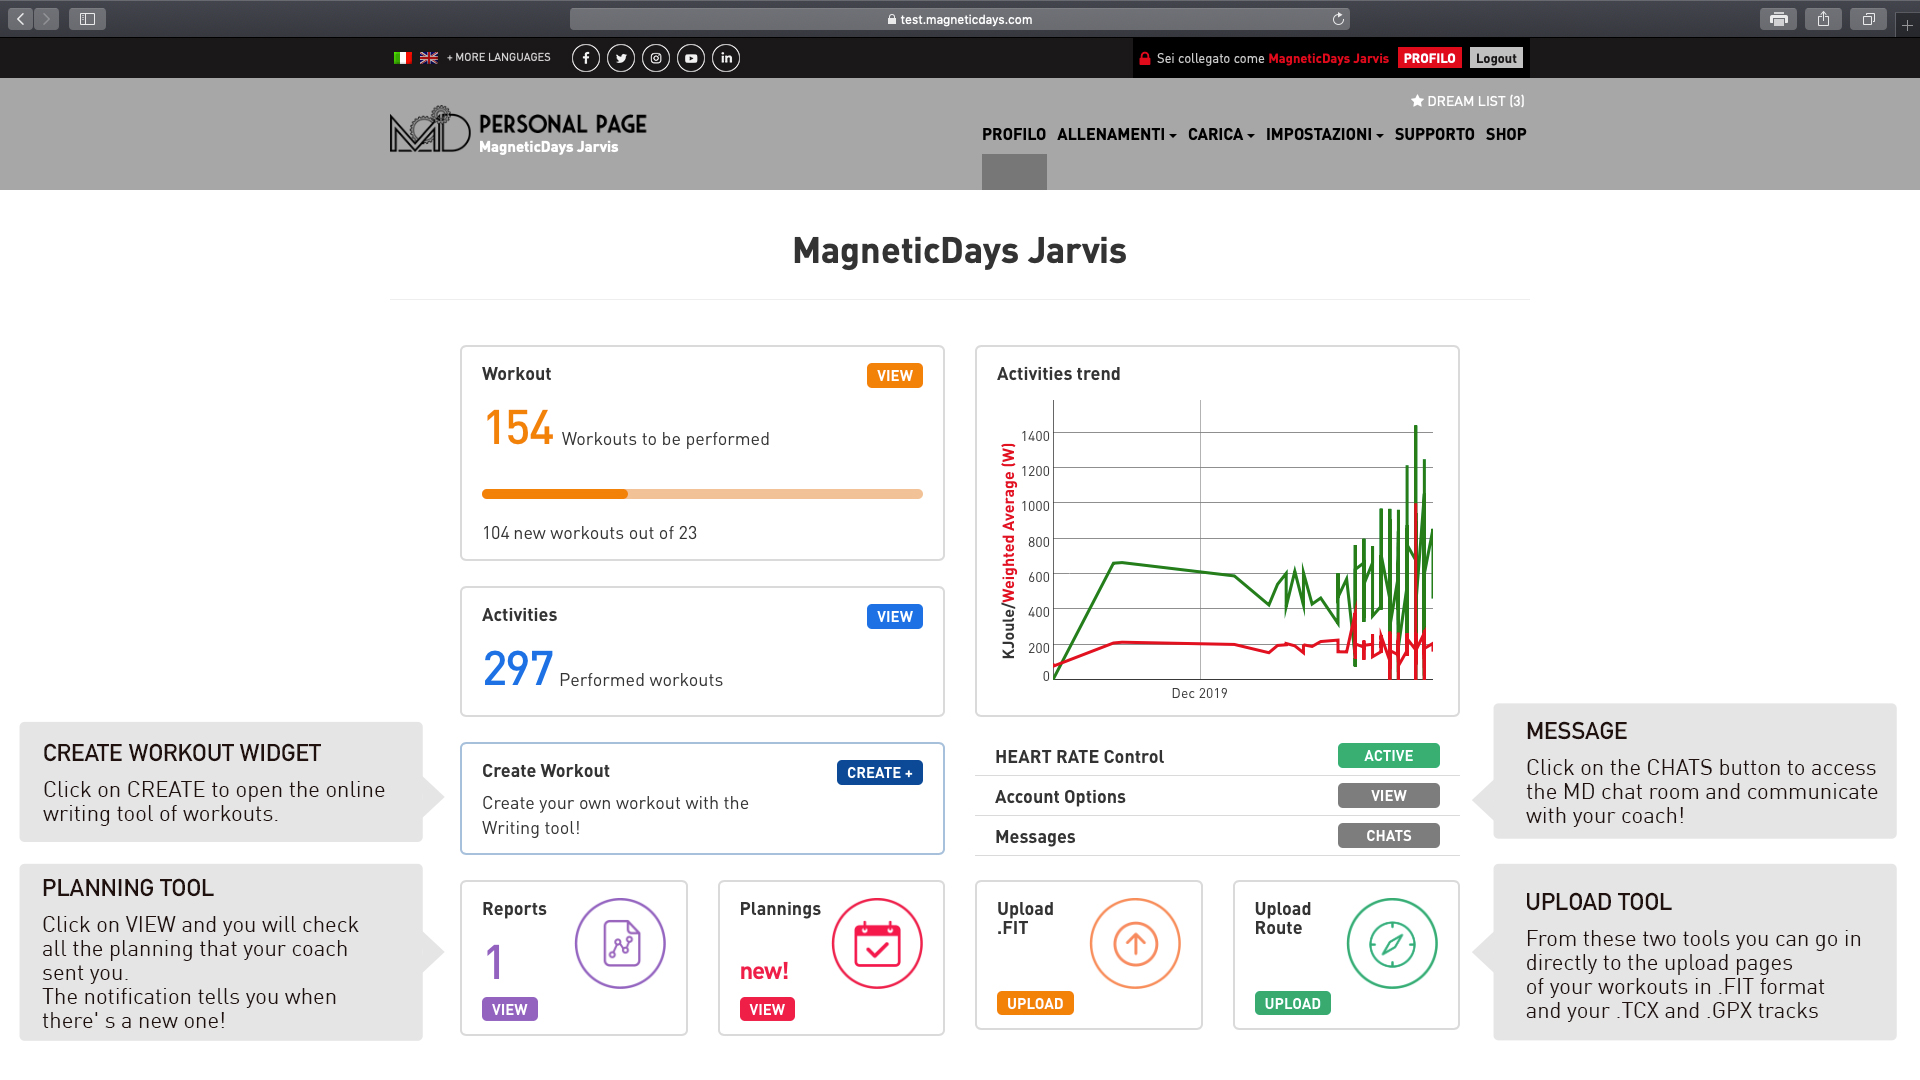Click the workouts progress bar

coord(702,493)
